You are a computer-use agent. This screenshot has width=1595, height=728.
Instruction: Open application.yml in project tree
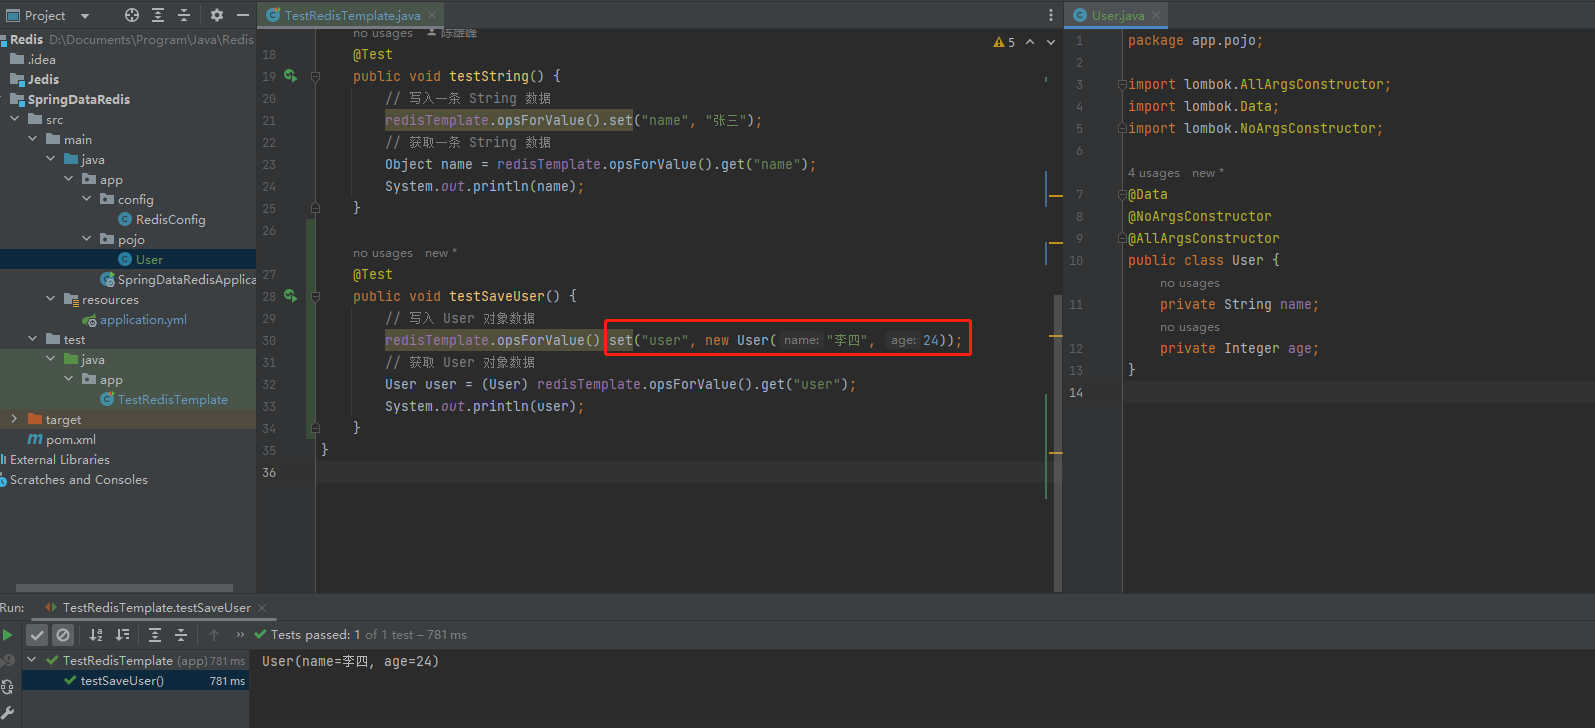tap(135, 319)
